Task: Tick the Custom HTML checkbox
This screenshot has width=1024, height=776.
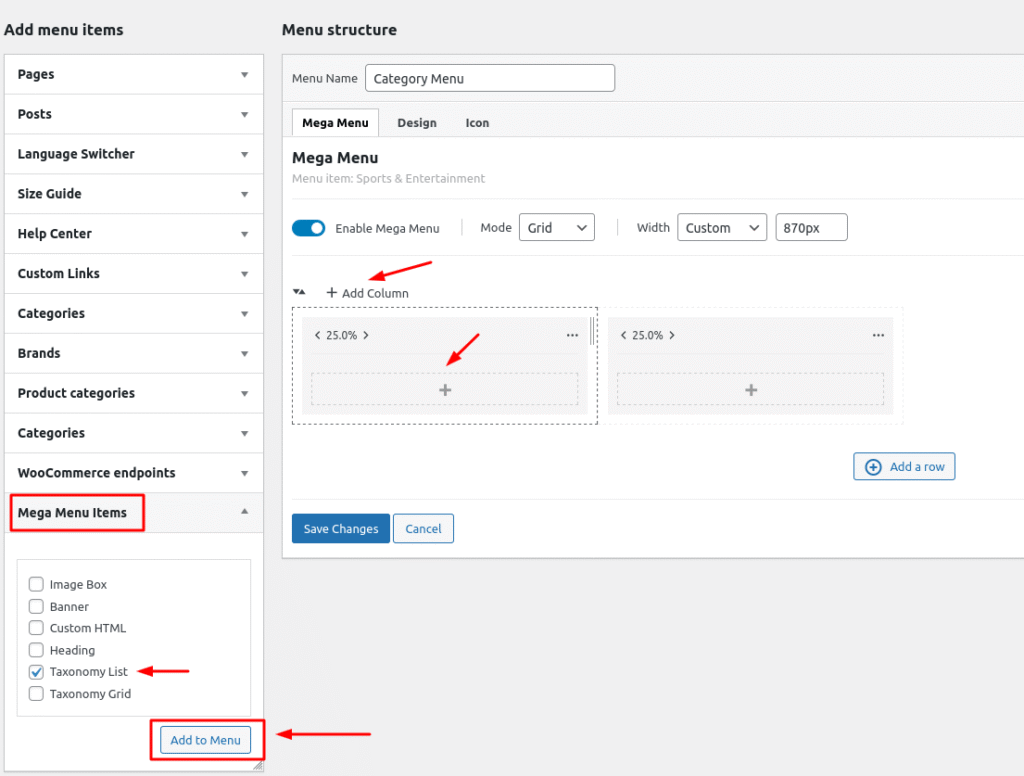Action: coord(37,628)
